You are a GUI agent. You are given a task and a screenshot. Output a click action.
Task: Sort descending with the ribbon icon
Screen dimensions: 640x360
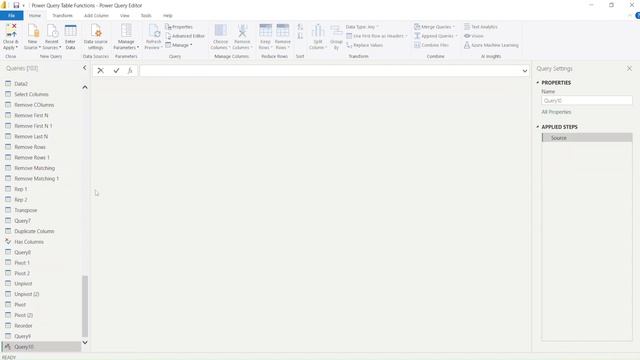pyautogui.click(x=300, y=36)
